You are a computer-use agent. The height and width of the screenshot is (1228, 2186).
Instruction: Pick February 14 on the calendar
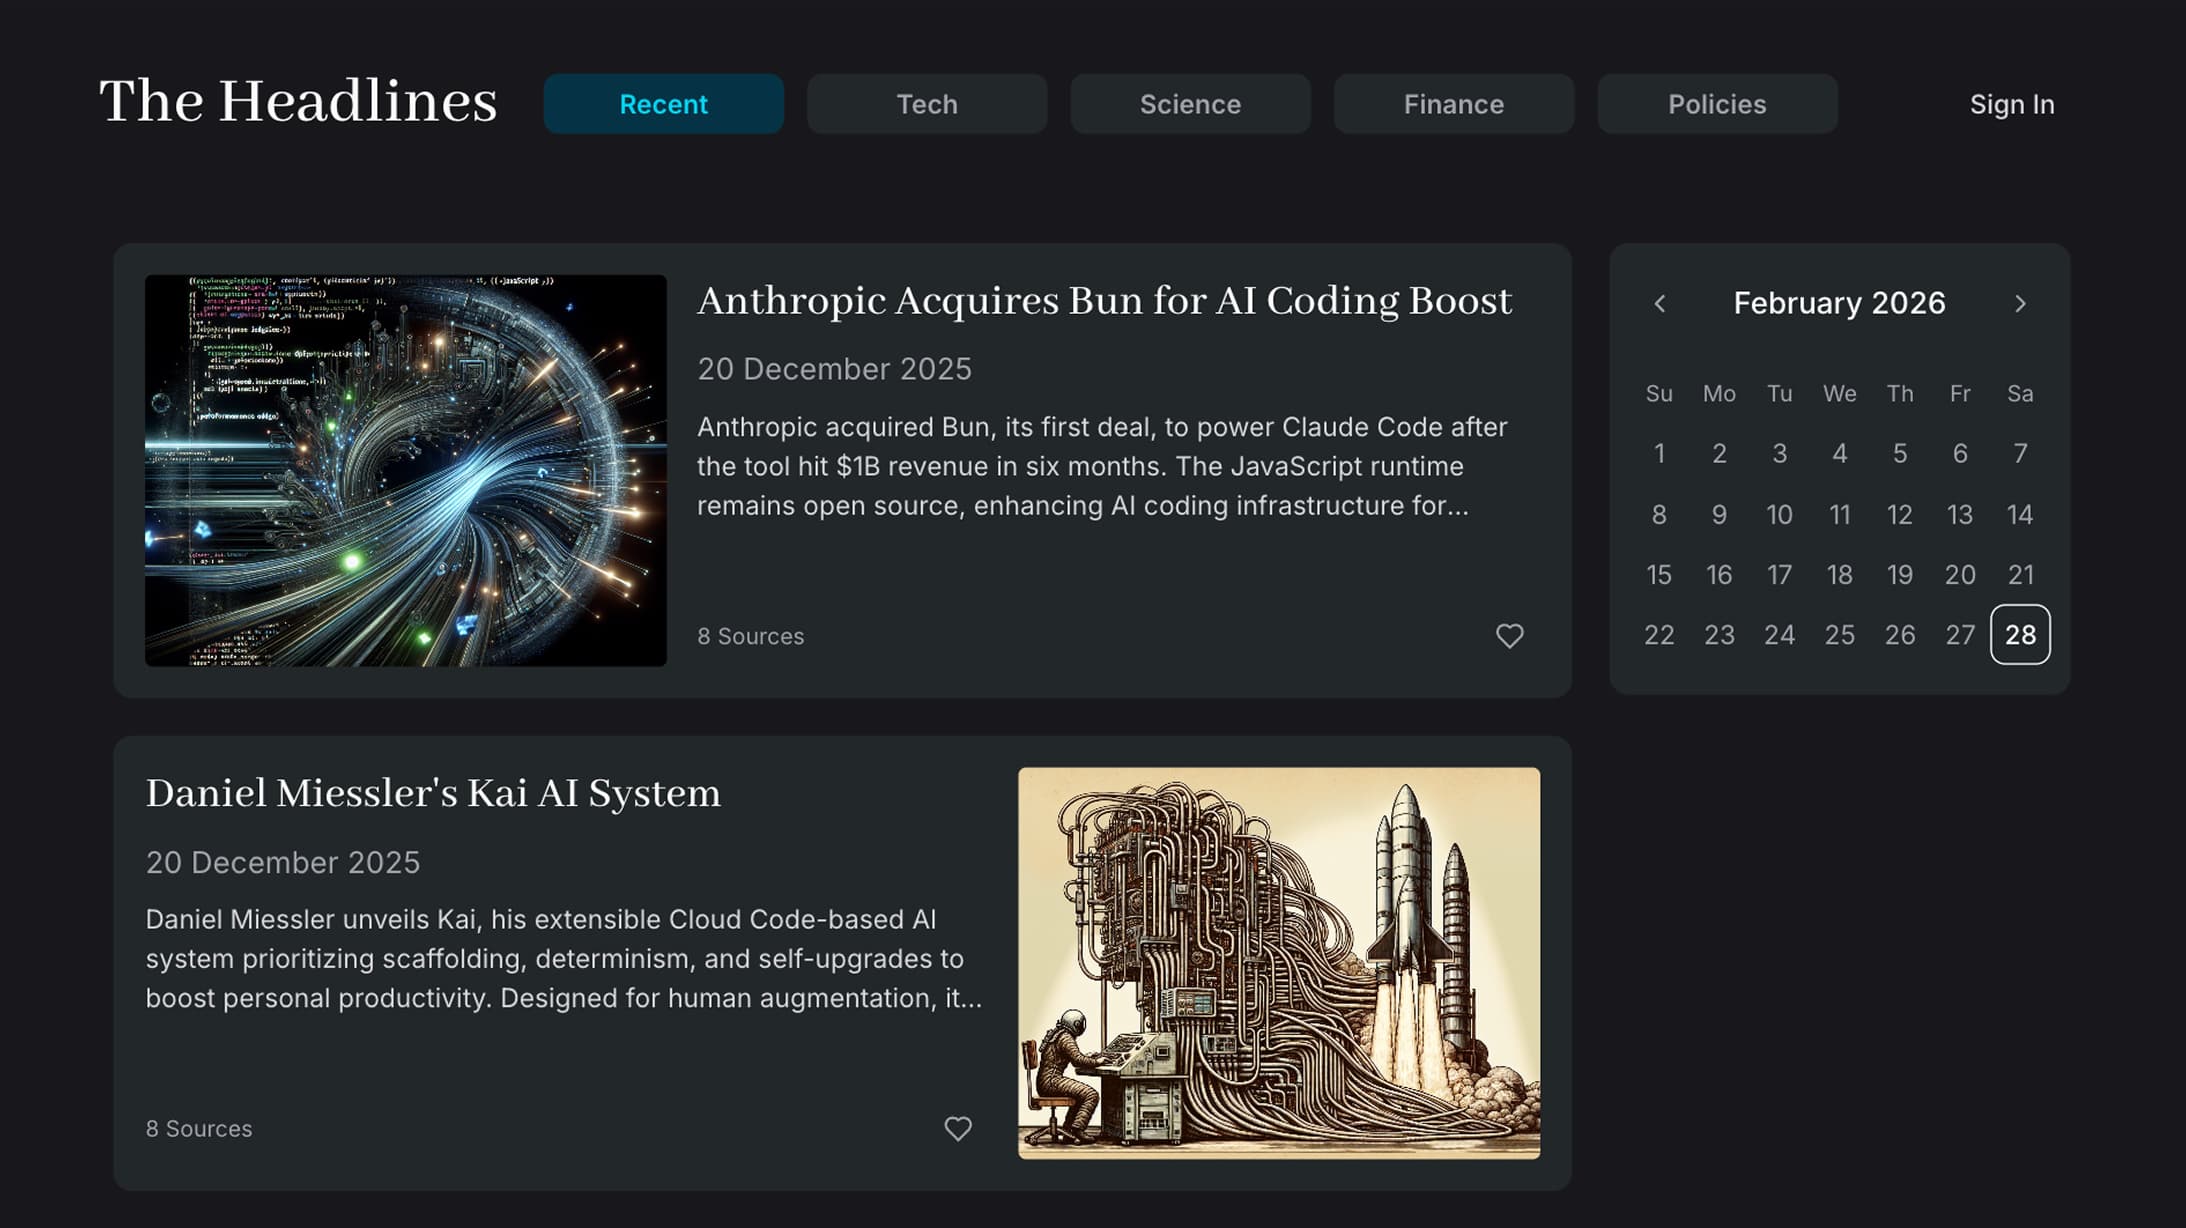[x=2020, y=514]
